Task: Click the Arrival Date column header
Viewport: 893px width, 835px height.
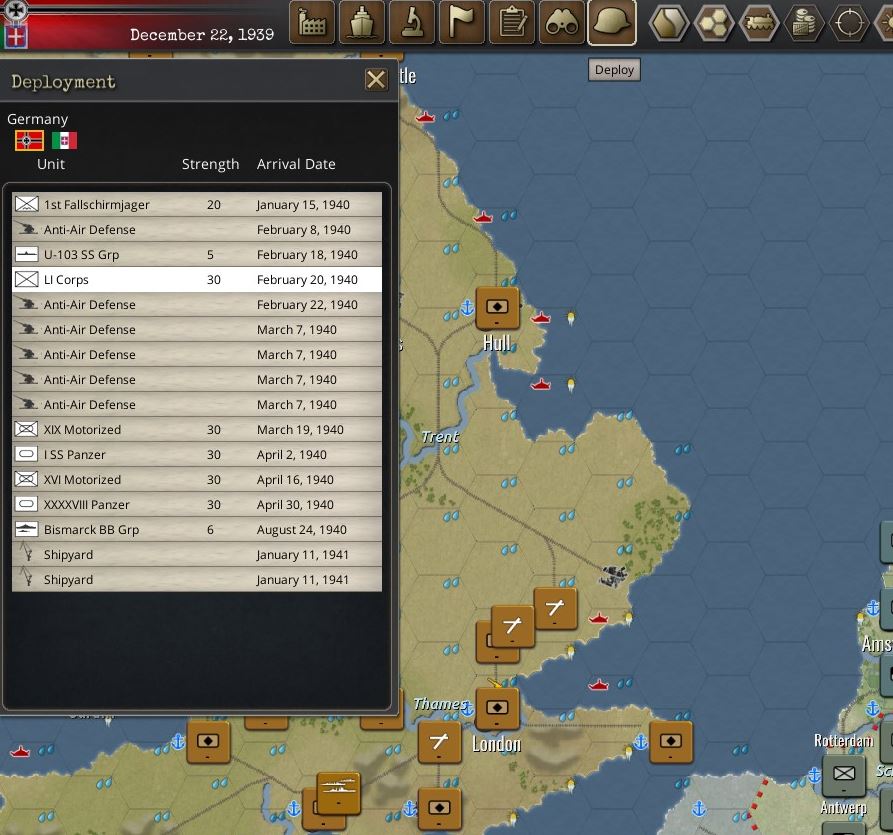Action: pyautogui.click(x=296, y=164)
